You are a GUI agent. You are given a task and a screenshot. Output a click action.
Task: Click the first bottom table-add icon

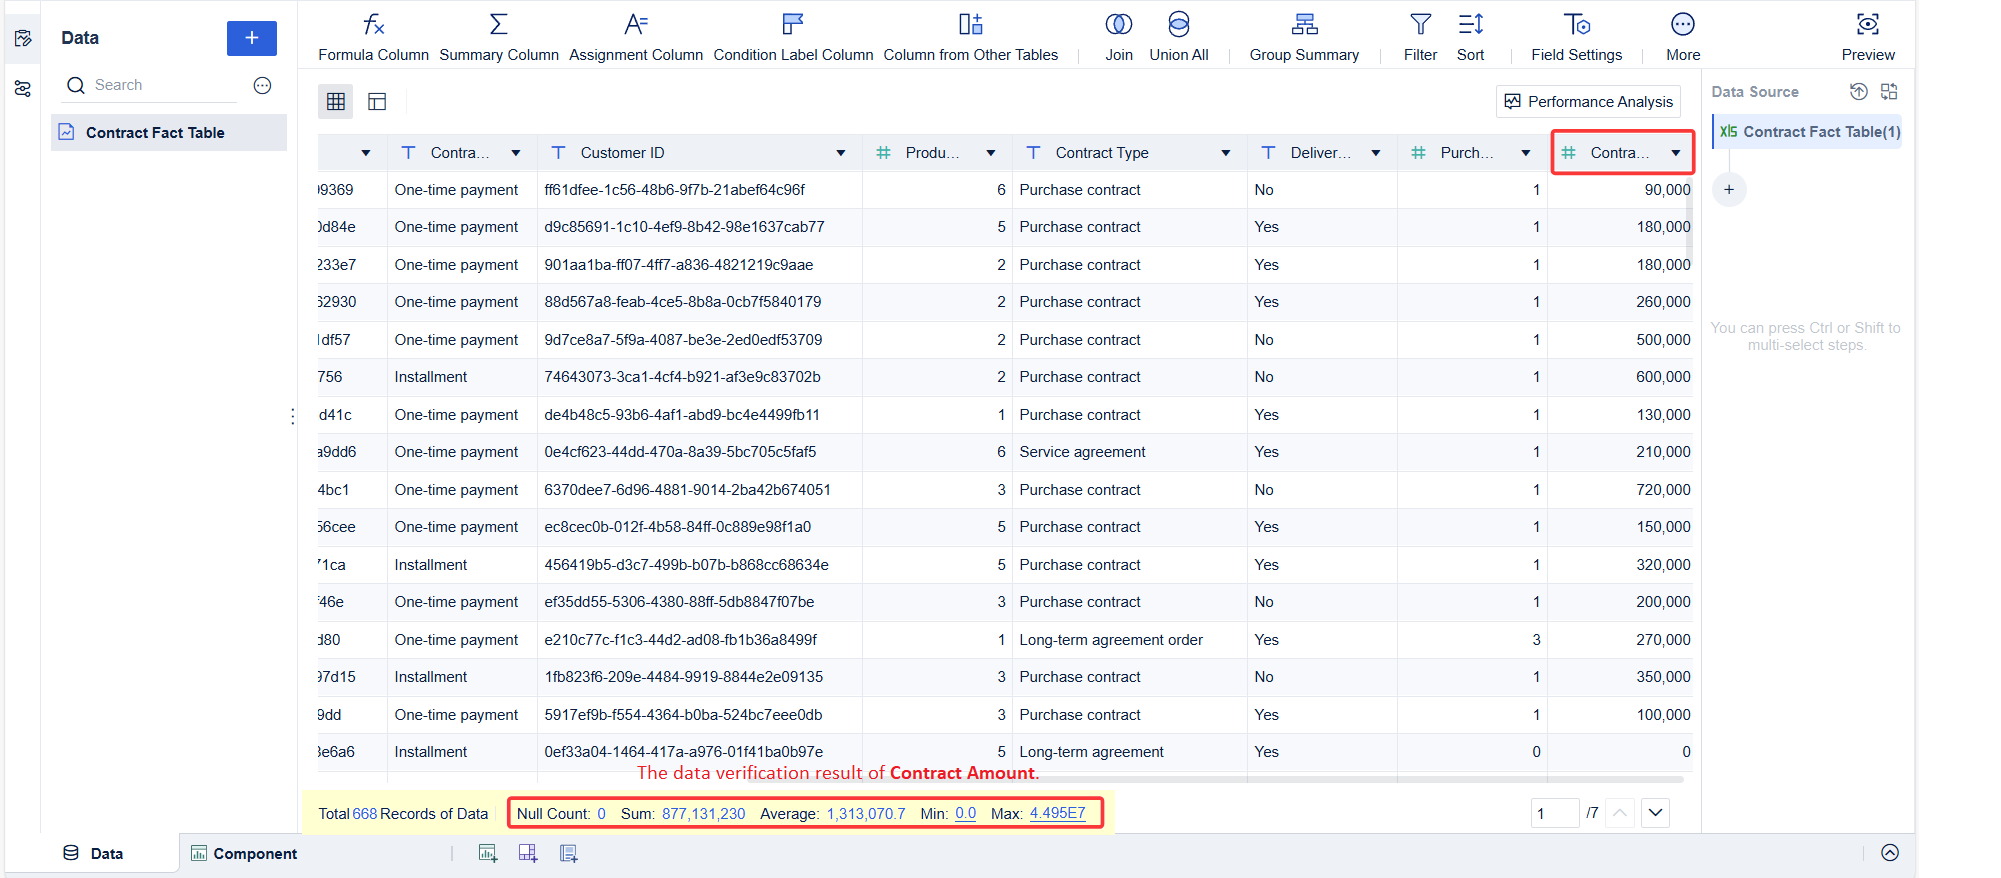click(488, 853)
